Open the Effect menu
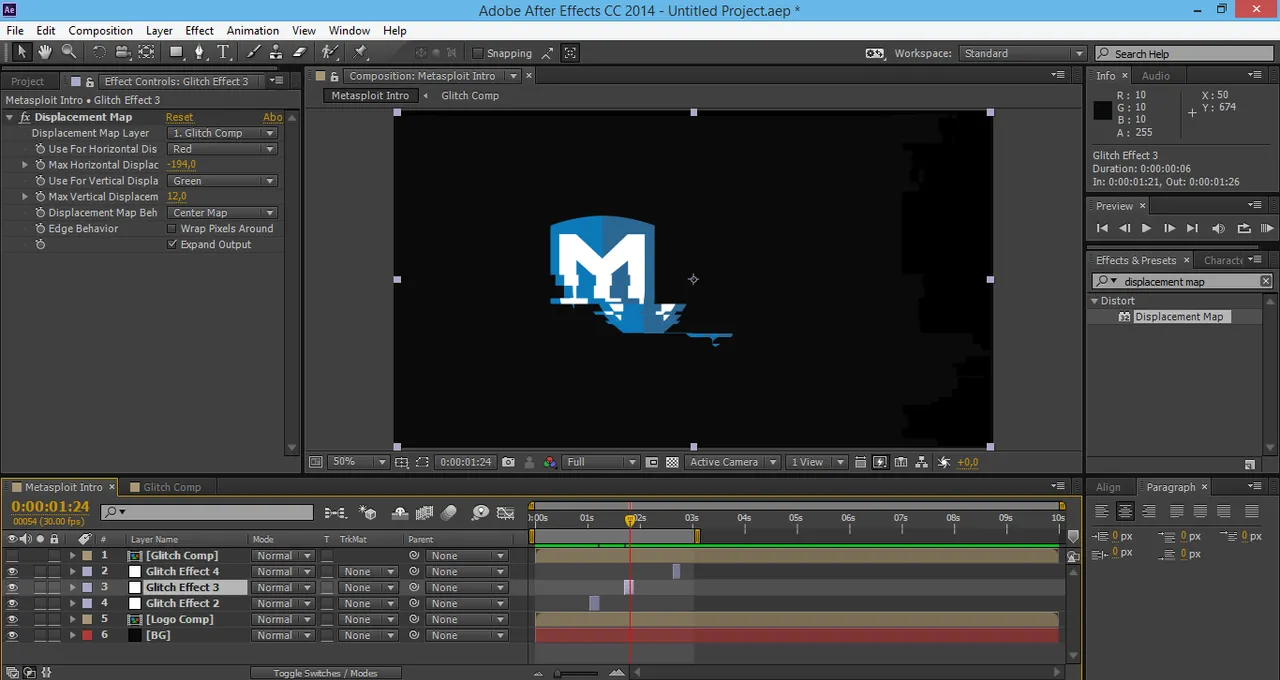The width and height of the screenshot is (1280, 680). [199, 31]
